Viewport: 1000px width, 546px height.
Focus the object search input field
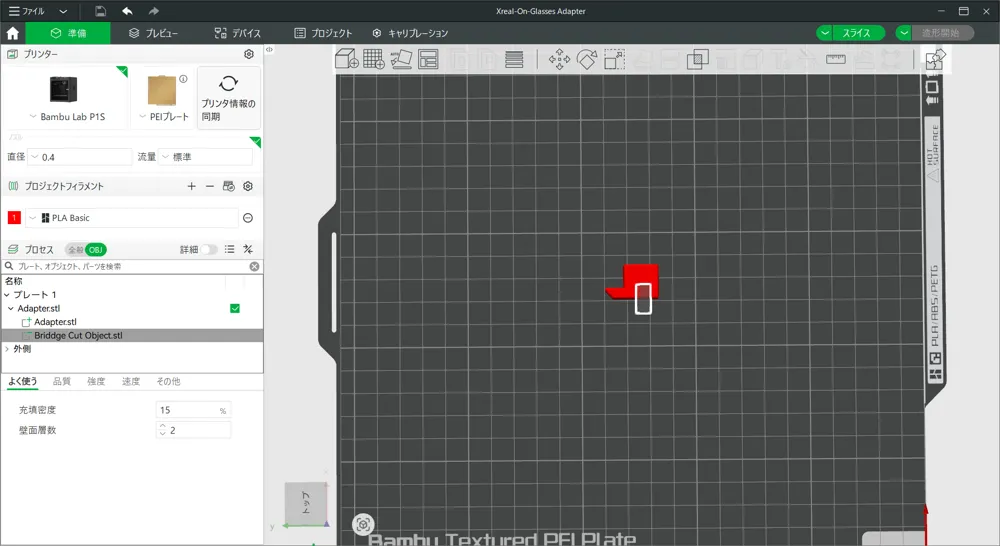click(x=131, y=267)
